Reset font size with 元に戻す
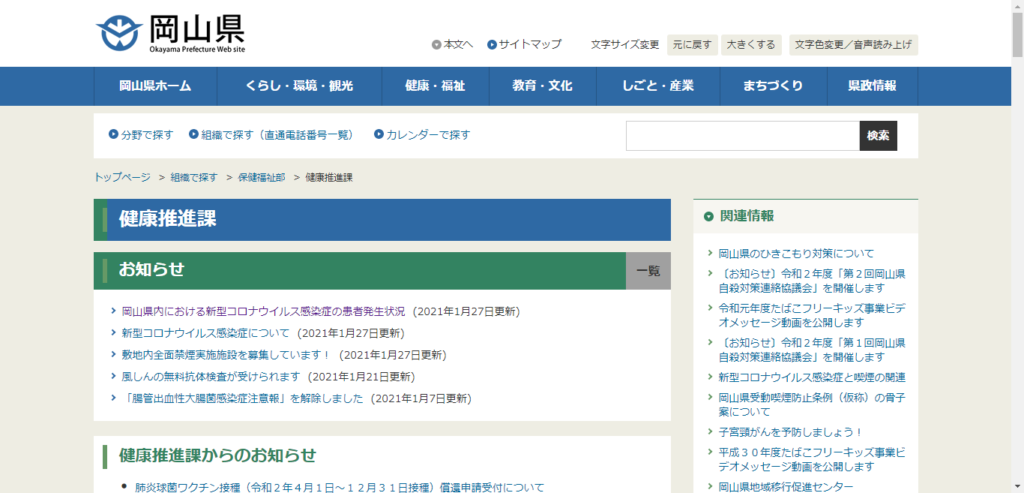The image size is (1024, 493). [692, 44]
